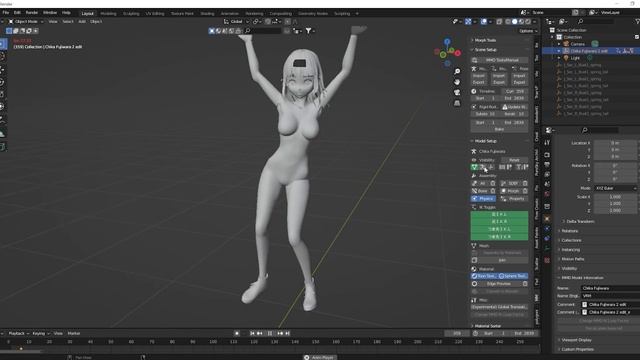The image size is (640, 360).
Task: Click the Property assembly button
Action: (x=514, y=199)
